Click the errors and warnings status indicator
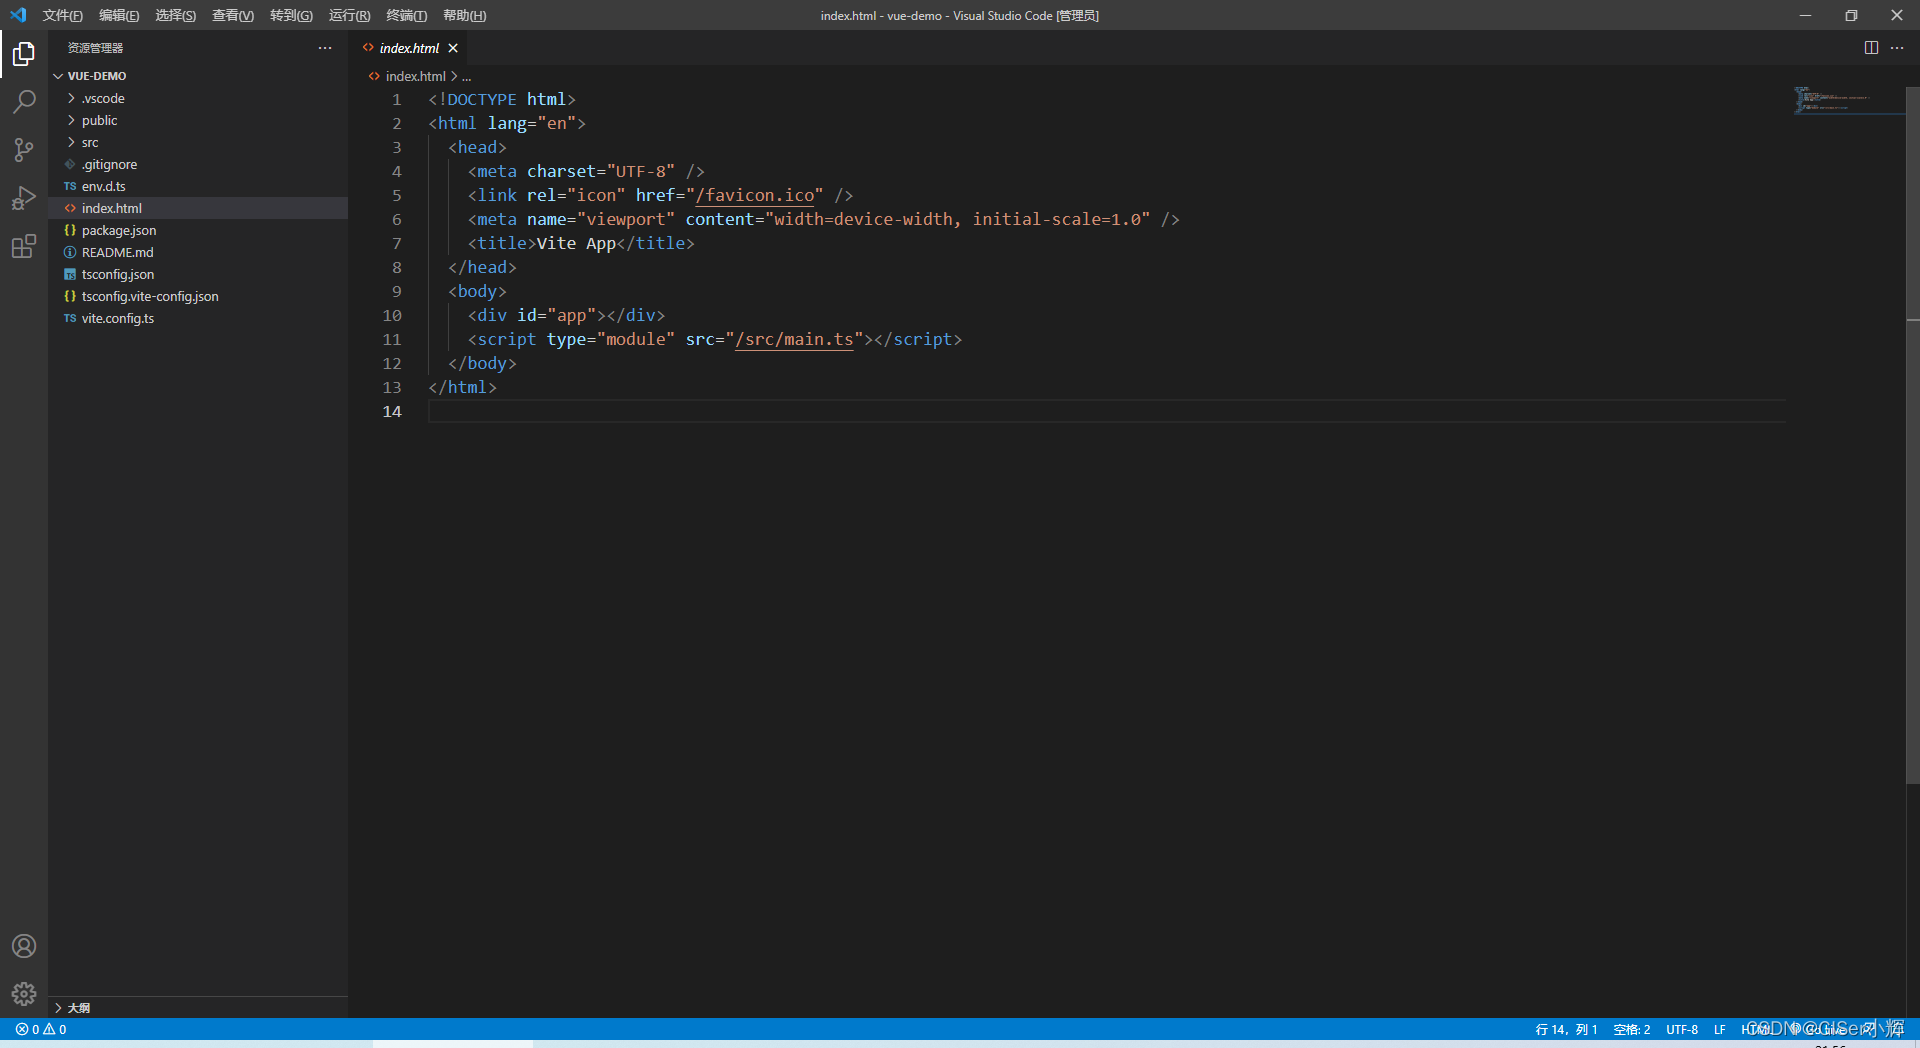The width and height of the screenshot is (1920, 1048). coord(41,1029)
